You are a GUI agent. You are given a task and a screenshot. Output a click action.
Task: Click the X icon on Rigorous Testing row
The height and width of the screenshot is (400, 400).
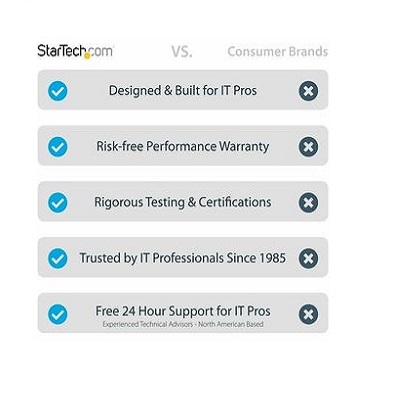(x=308, y=203)
